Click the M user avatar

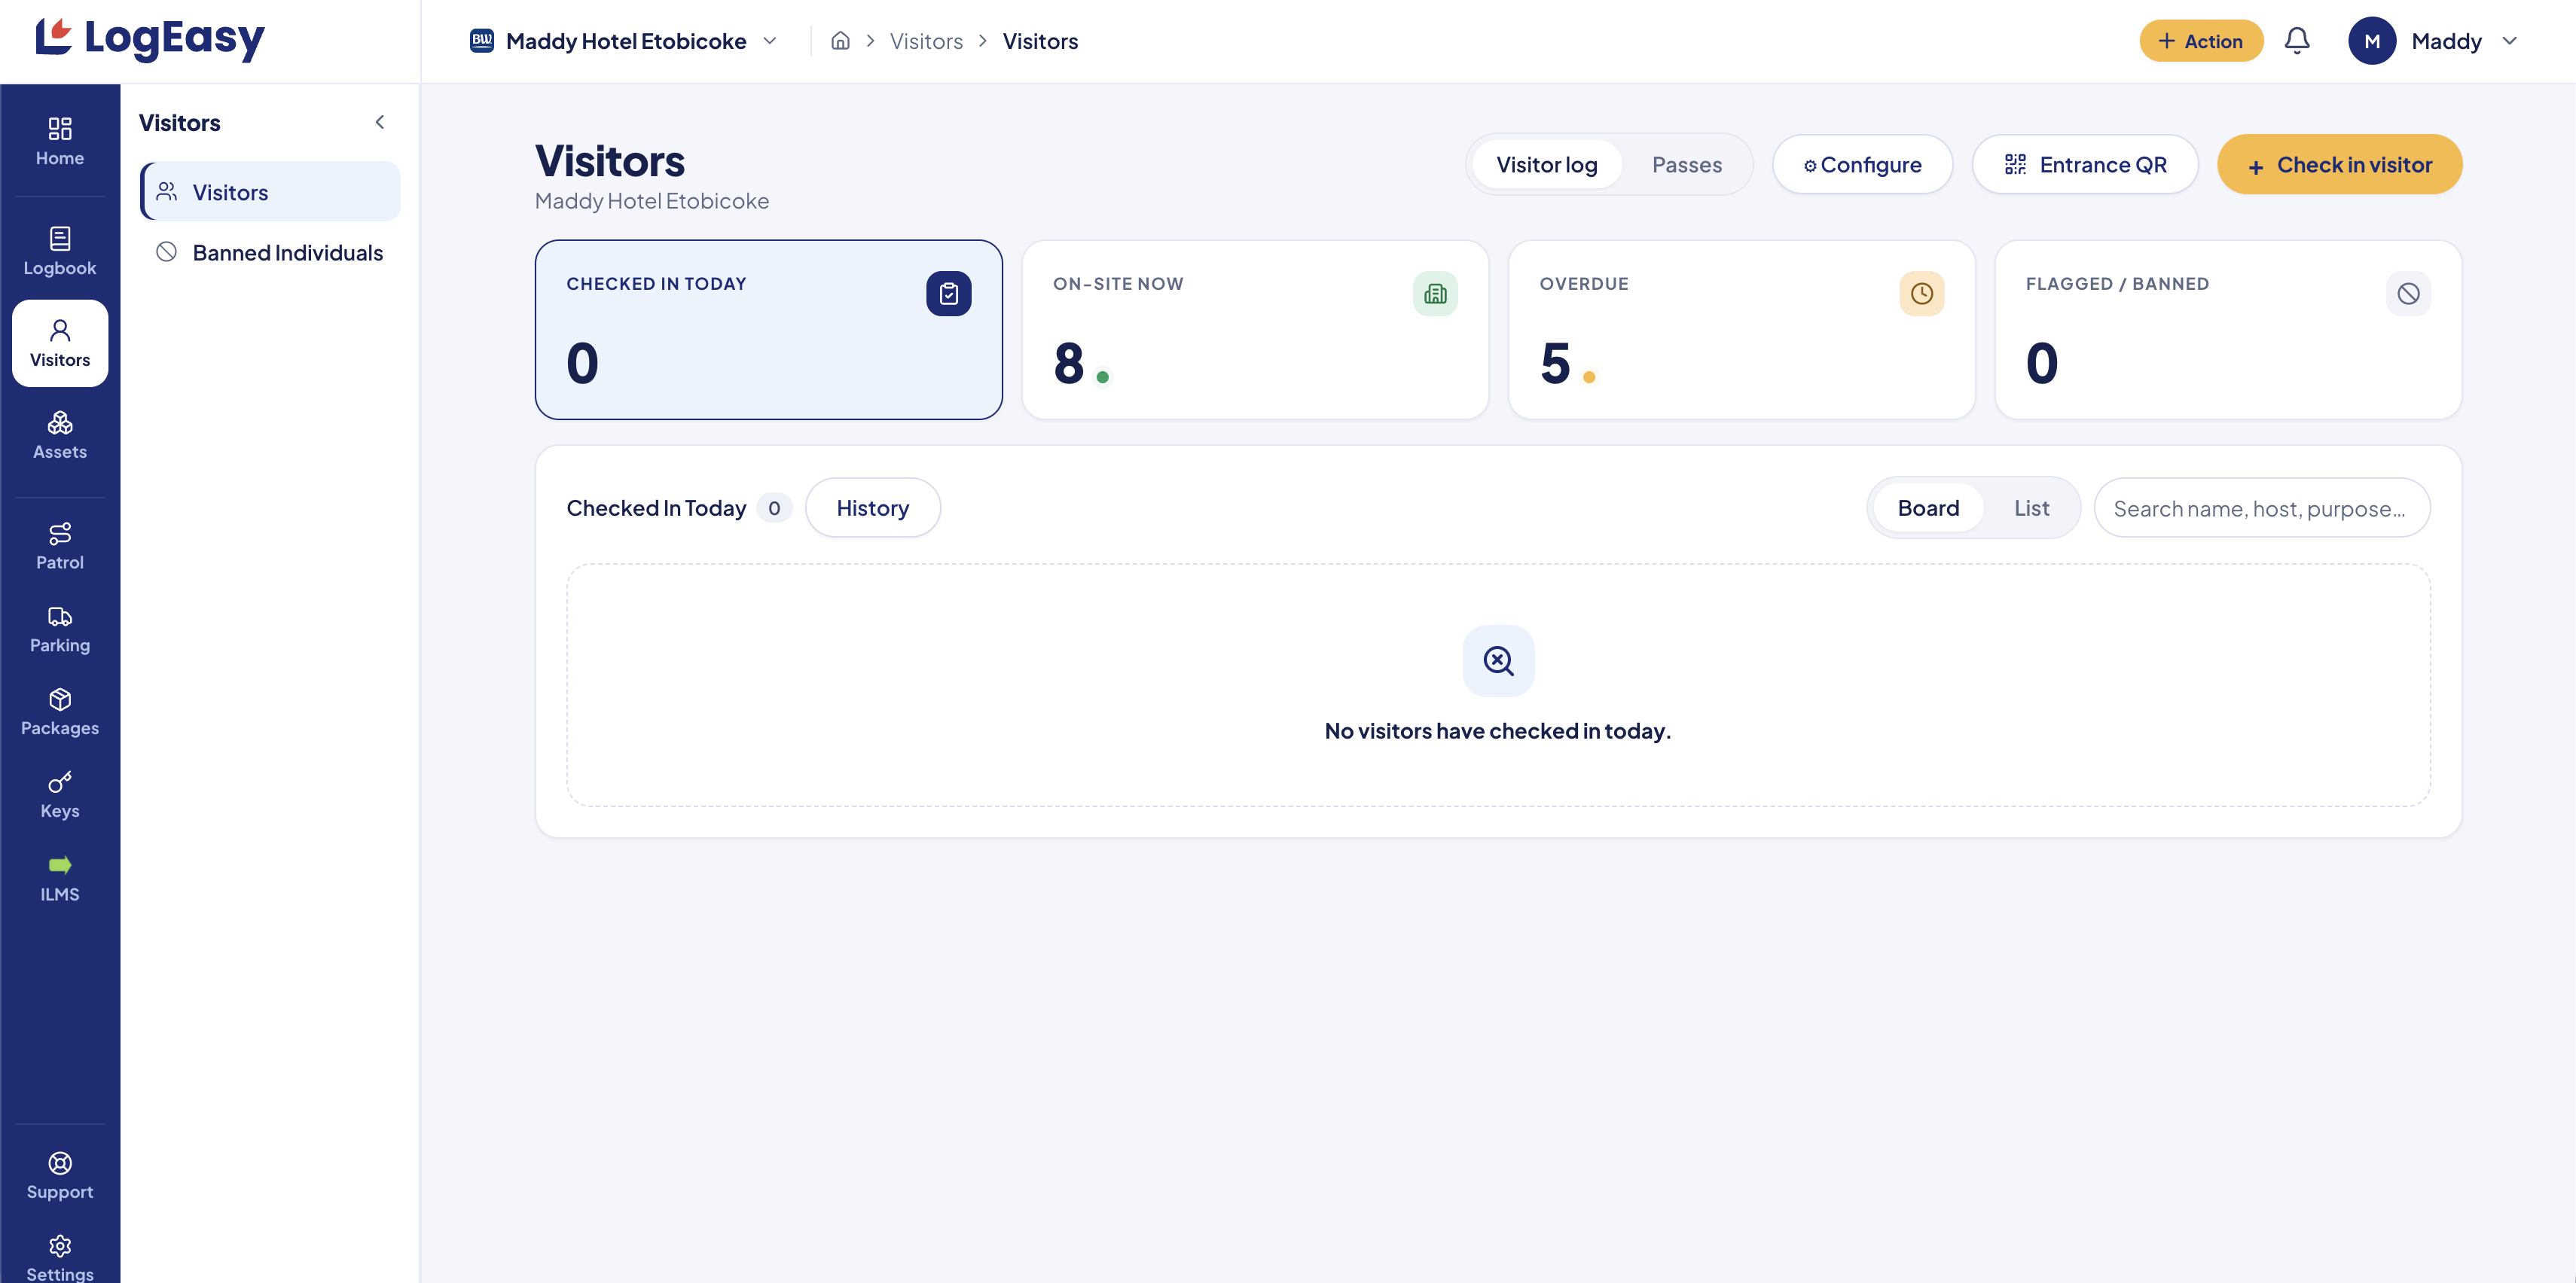coord(2372,41)
